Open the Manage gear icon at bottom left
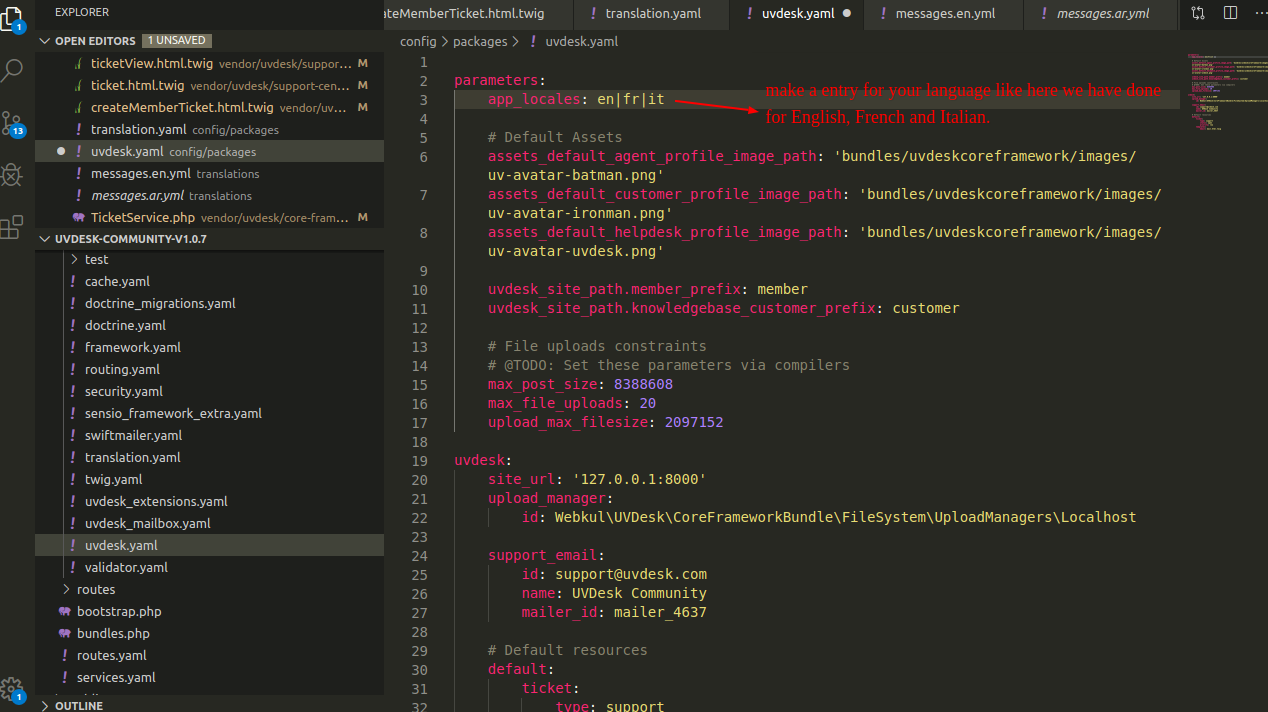1268x712 pixels. (13, 690)
